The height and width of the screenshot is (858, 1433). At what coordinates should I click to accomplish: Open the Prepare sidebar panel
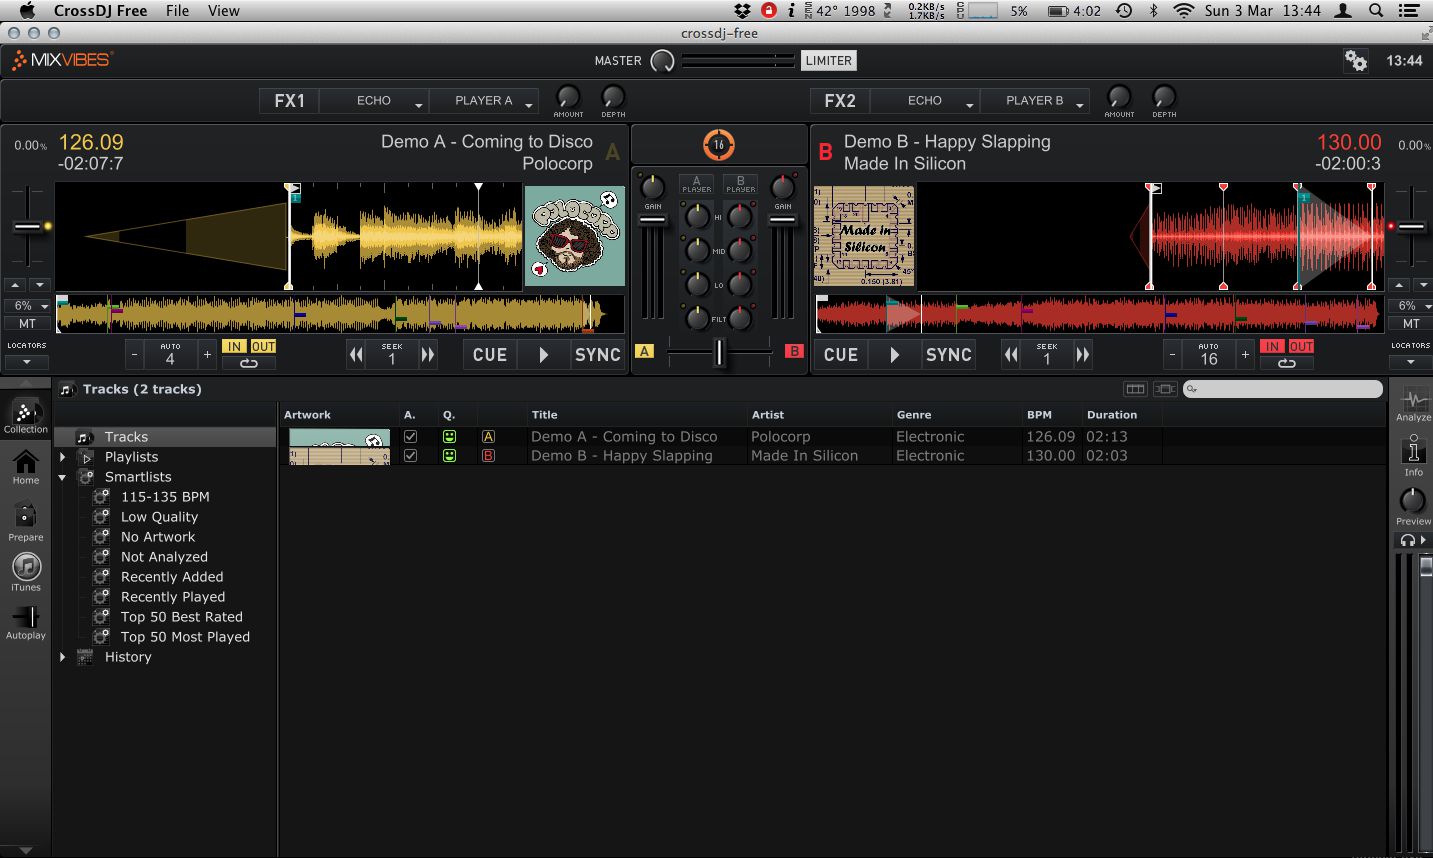[26, 521]
